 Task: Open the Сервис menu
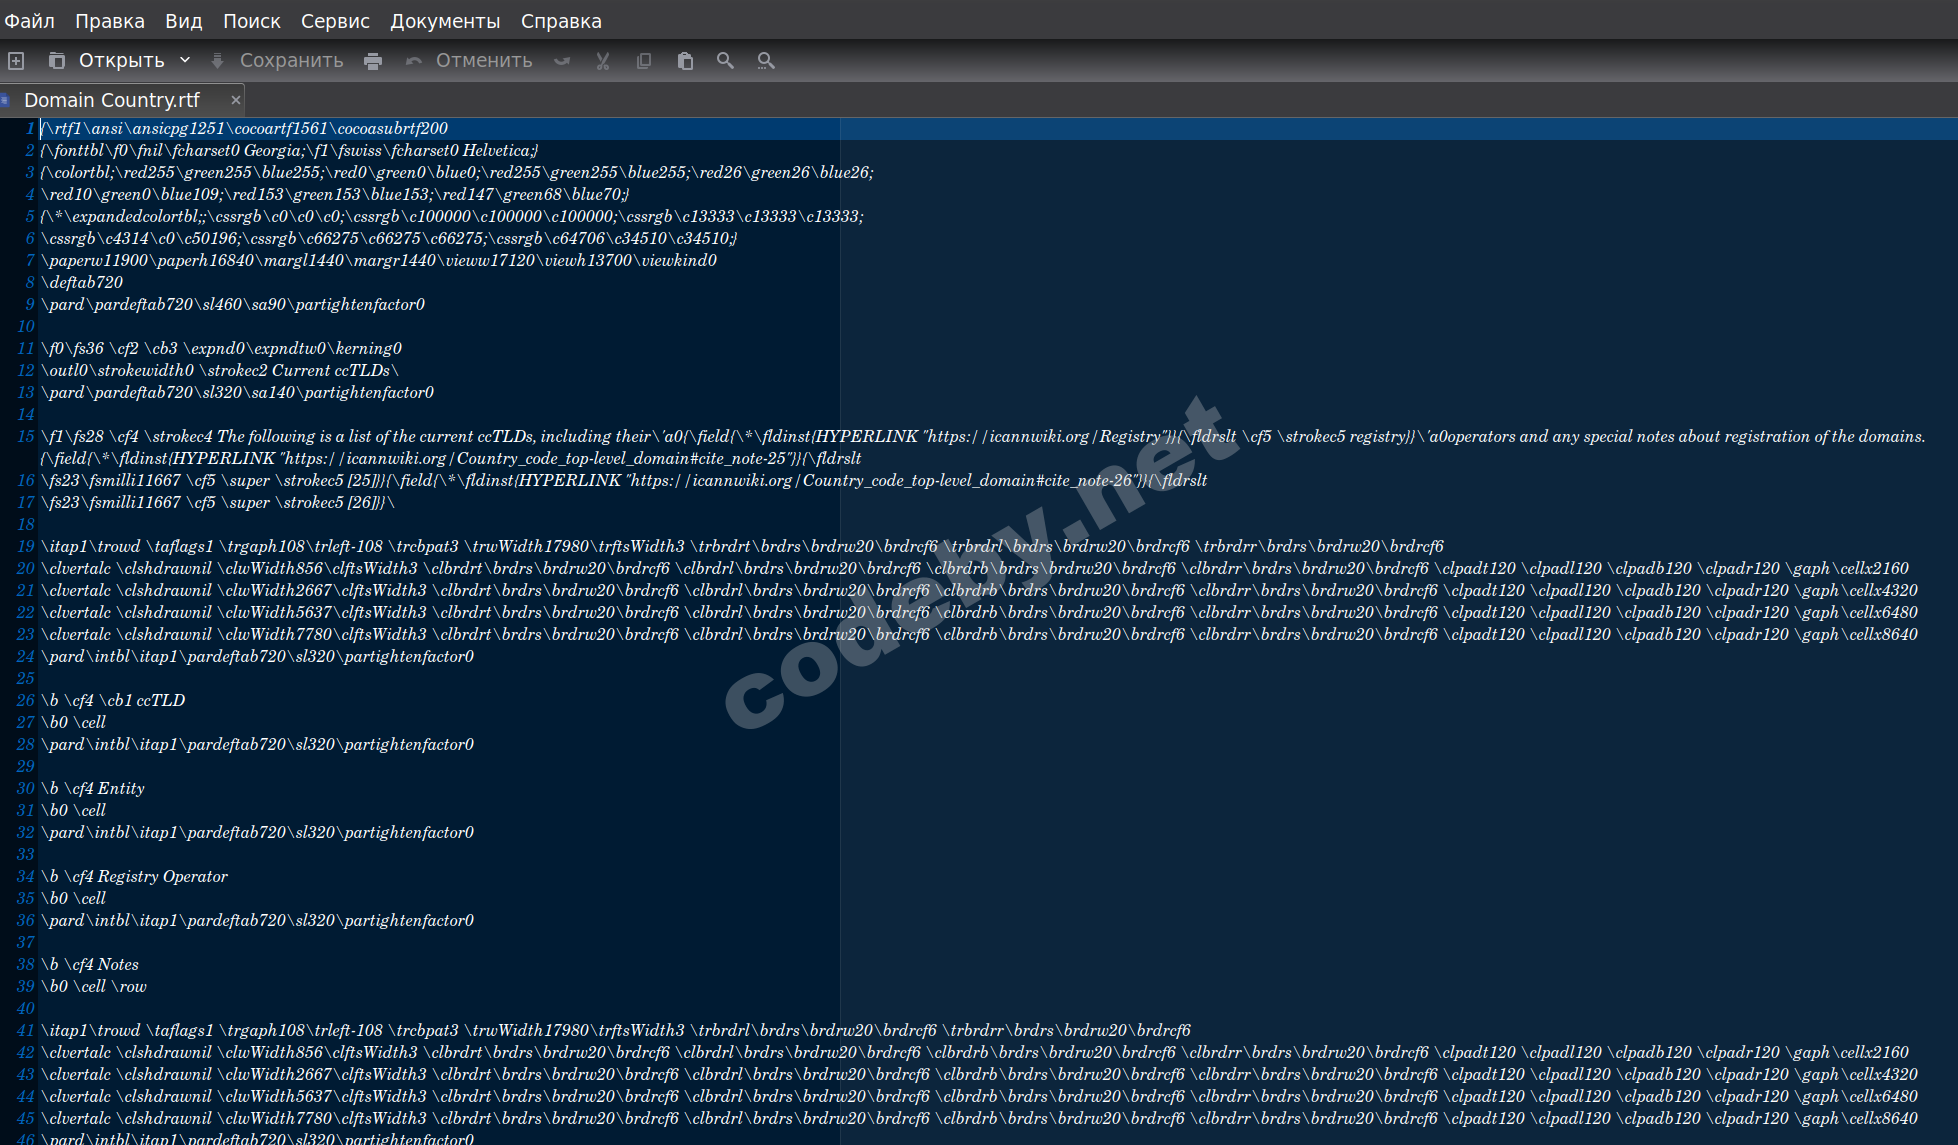(x=336, y=21)
